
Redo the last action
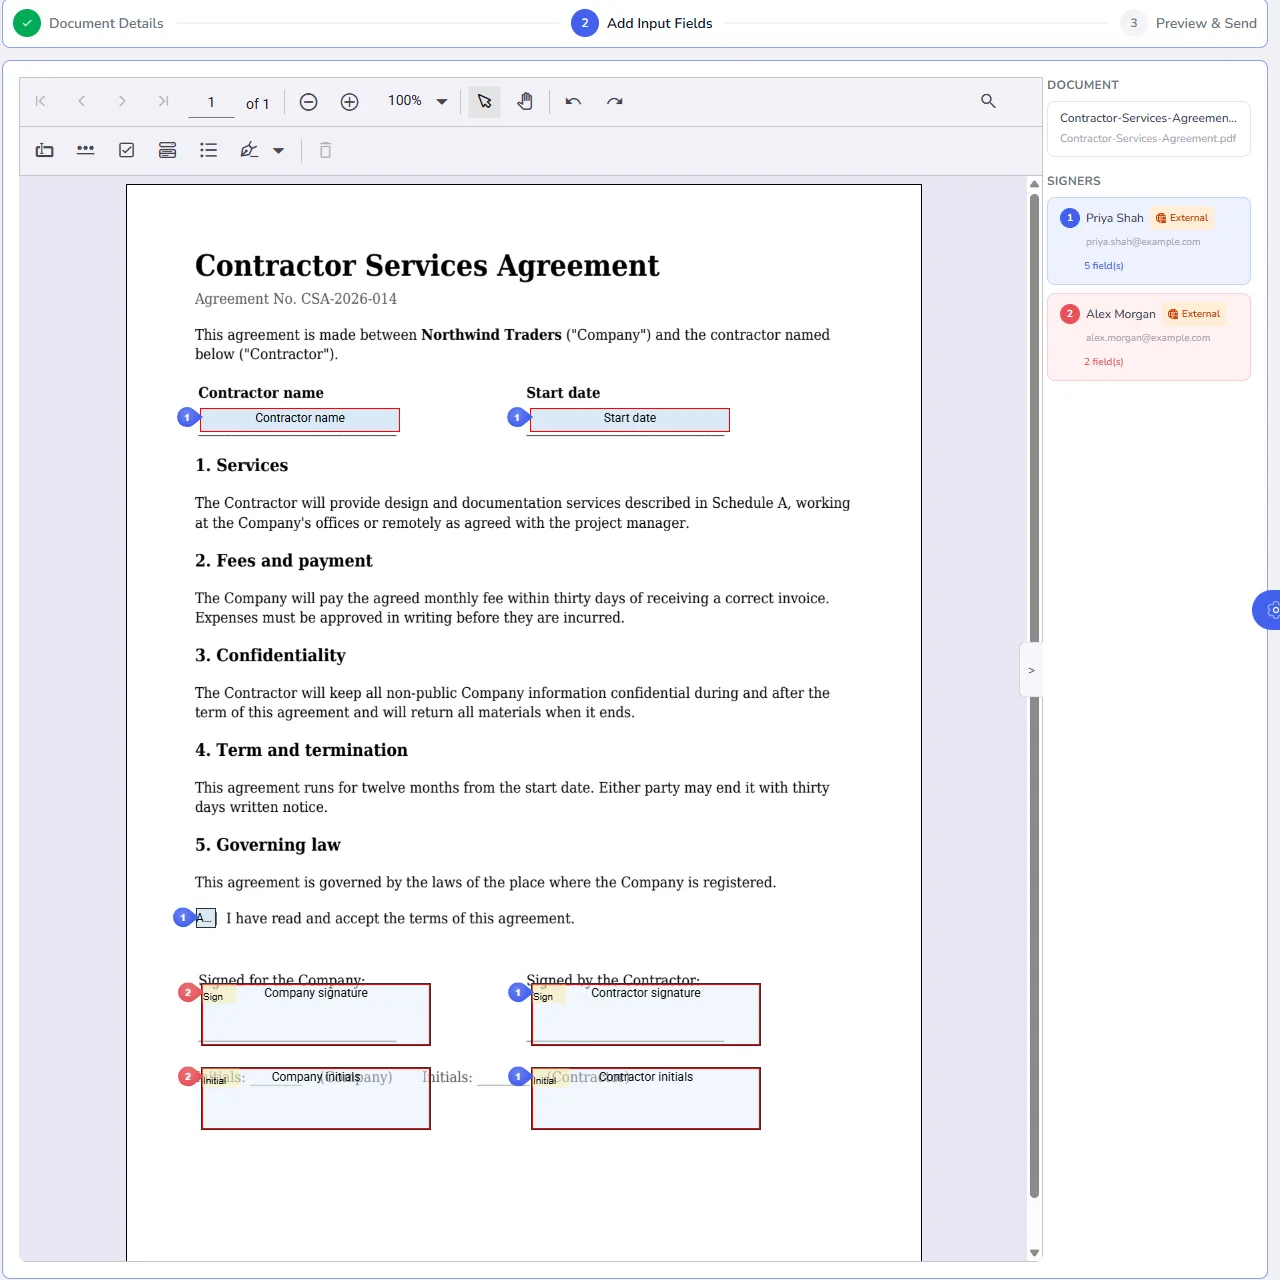tap(615, 101)
